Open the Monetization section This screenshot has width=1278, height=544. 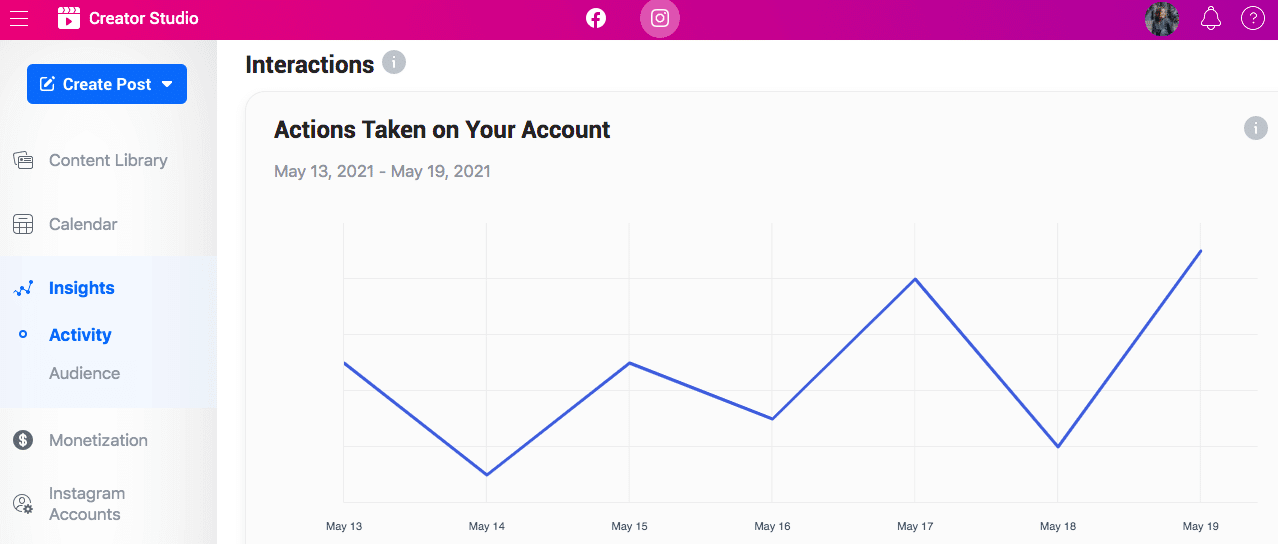(x=98, y=440)
